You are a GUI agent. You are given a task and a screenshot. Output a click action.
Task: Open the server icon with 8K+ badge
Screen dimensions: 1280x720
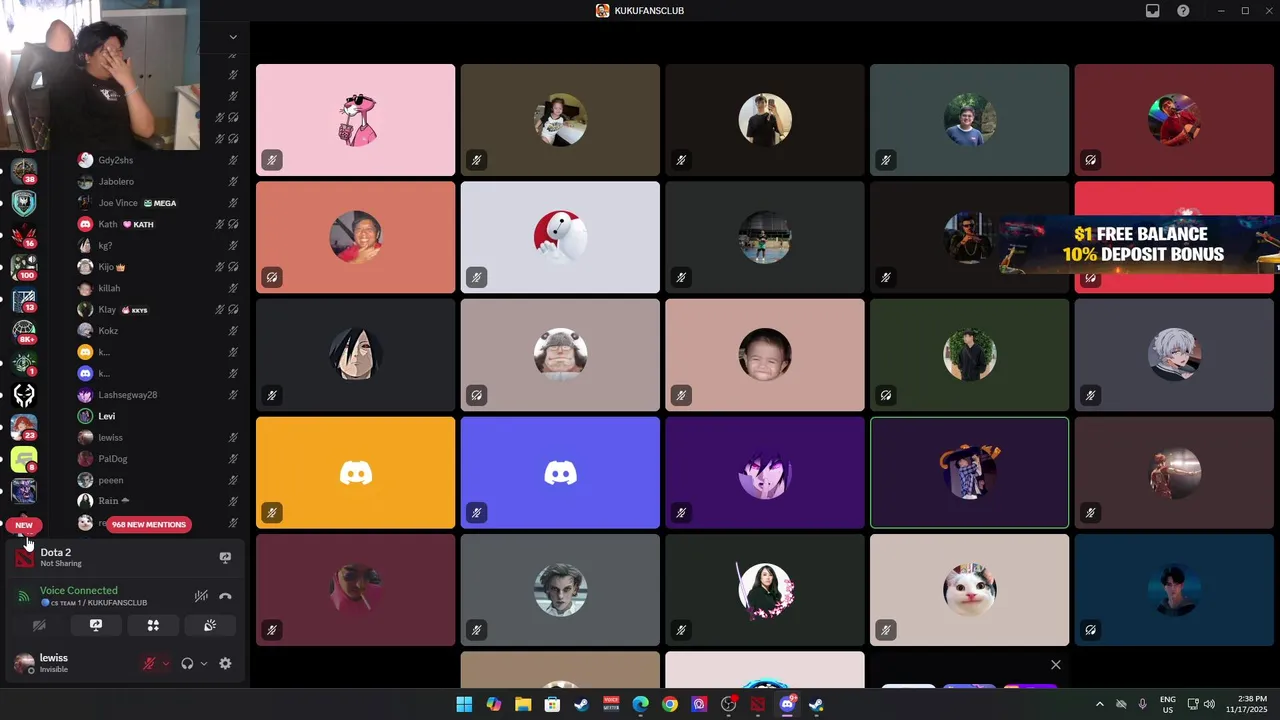(x=24, y=330)
